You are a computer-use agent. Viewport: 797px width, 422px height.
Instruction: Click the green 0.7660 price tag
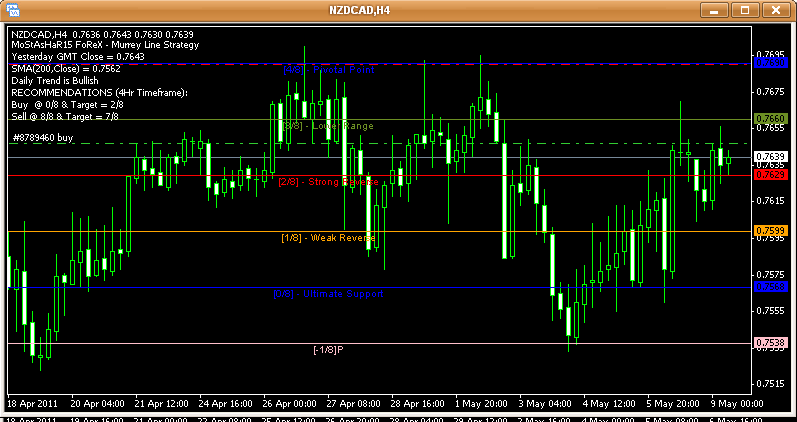pos(769,118)
